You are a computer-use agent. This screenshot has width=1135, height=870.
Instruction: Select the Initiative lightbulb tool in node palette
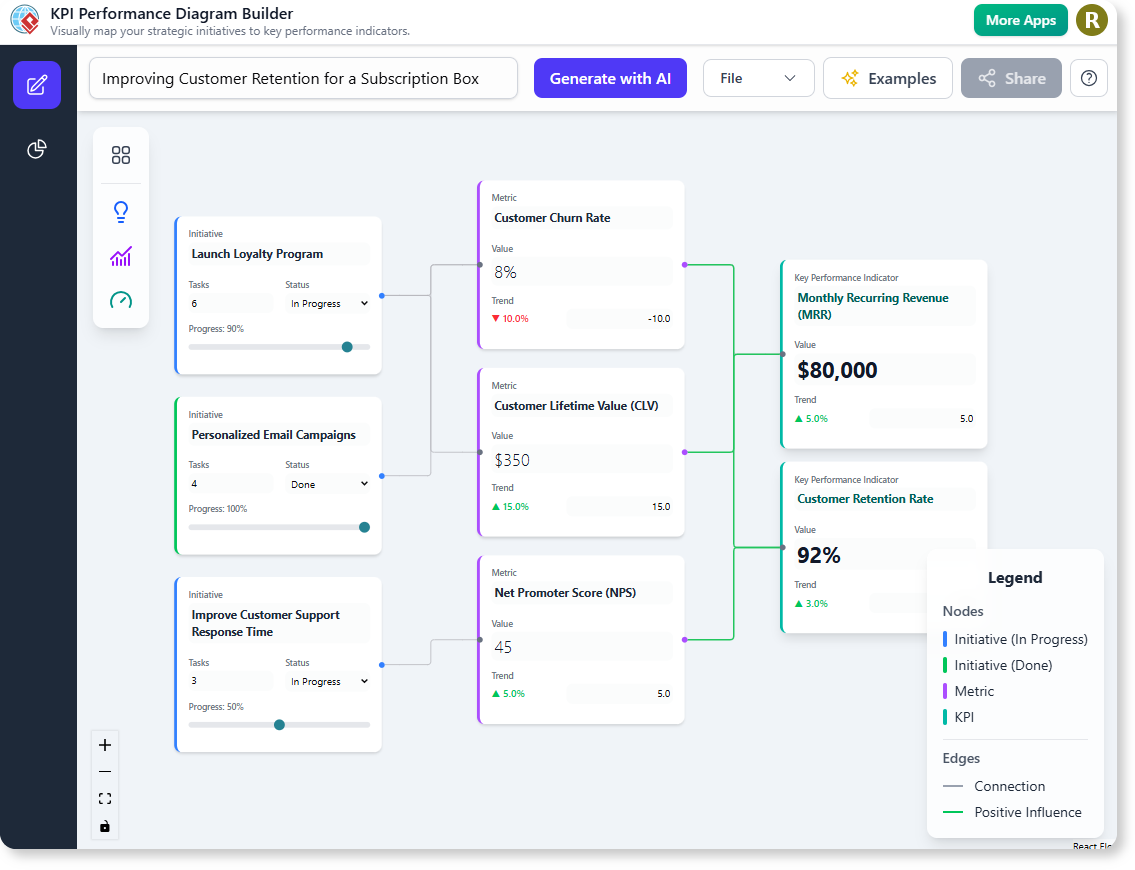121,212
